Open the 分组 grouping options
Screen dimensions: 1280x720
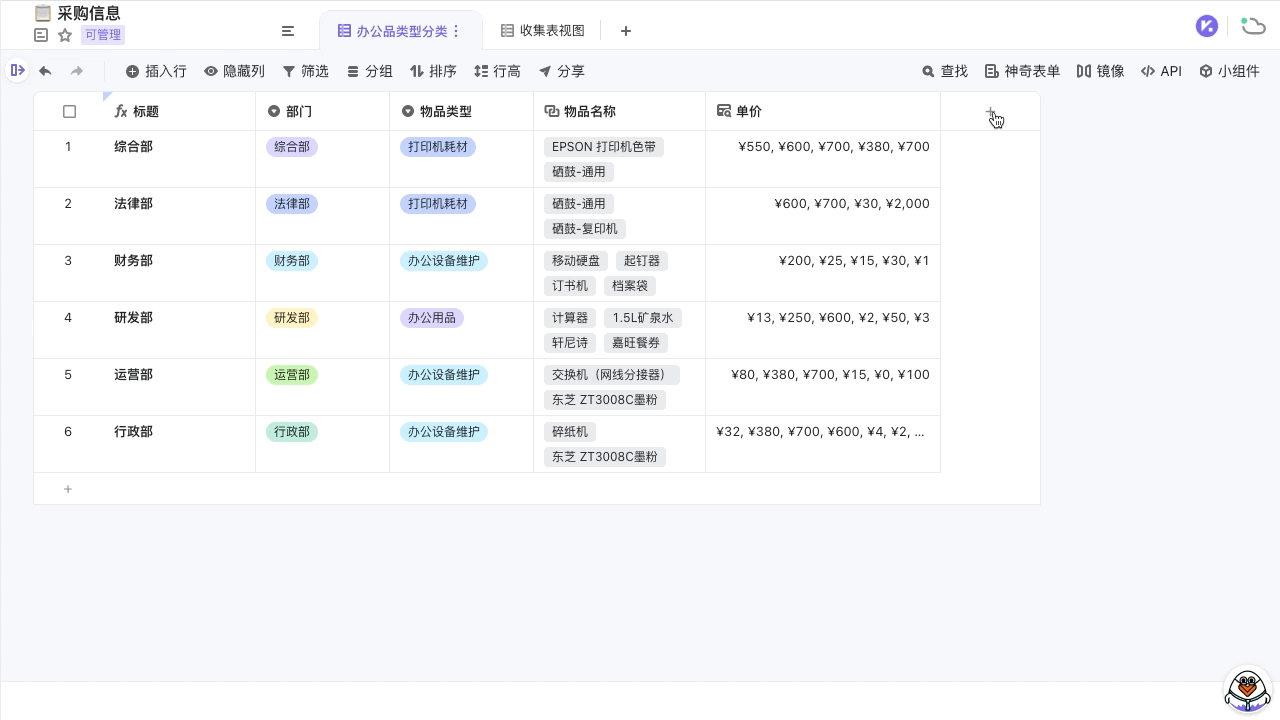pyautogui.click(x=370, y=71)
